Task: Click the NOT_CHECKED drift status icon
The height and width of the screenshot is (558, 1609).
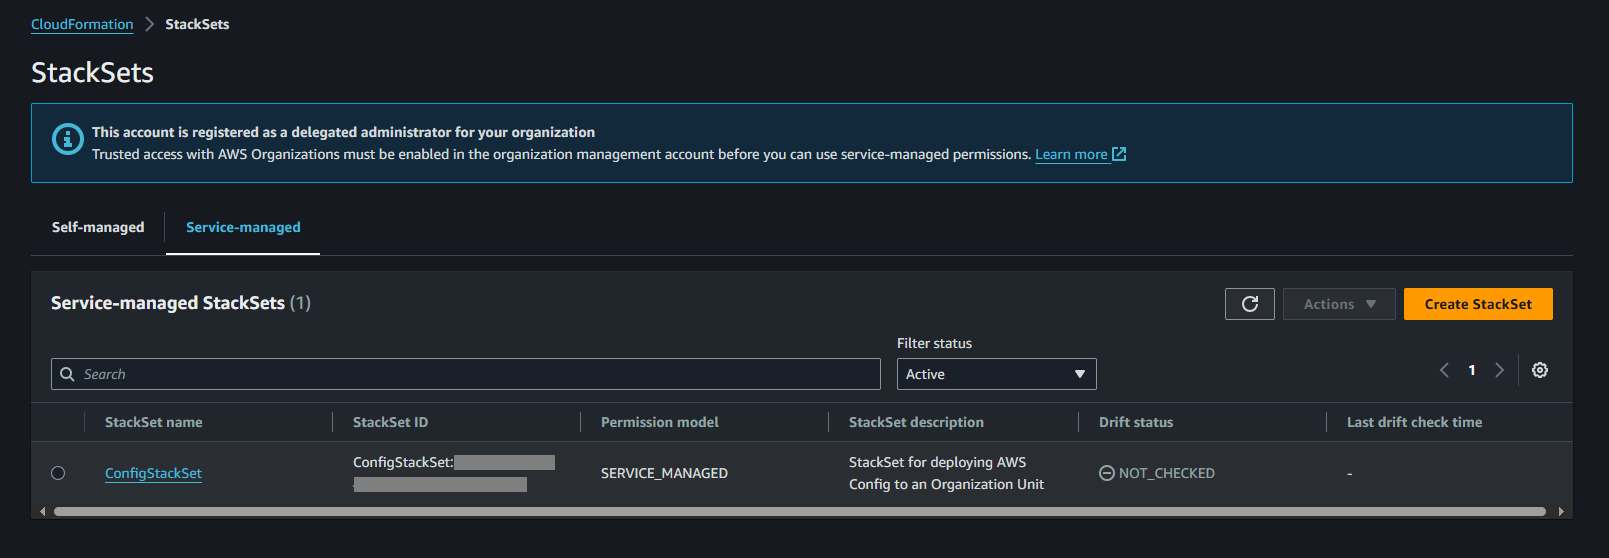Action: (1106, 473)
